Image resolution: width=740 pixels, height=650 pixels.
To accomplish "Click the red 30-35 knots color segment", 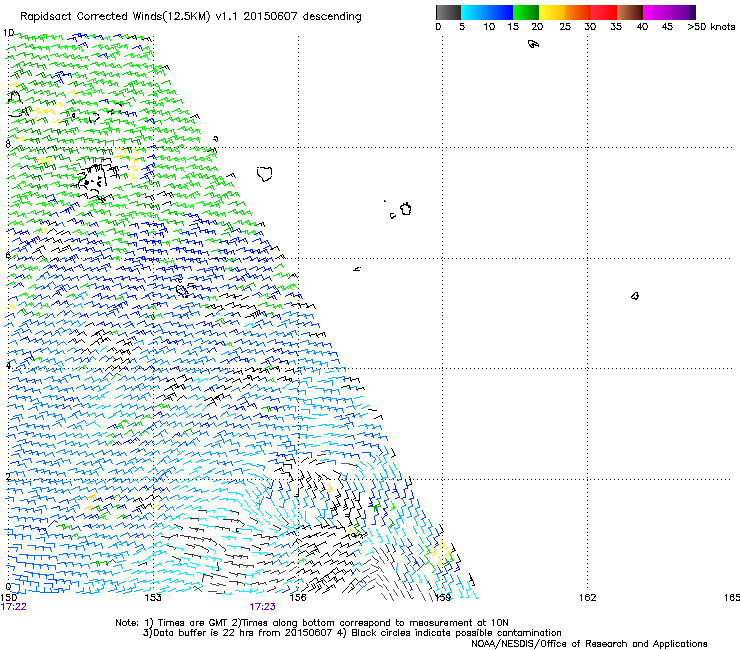I will tap(604, 12).
